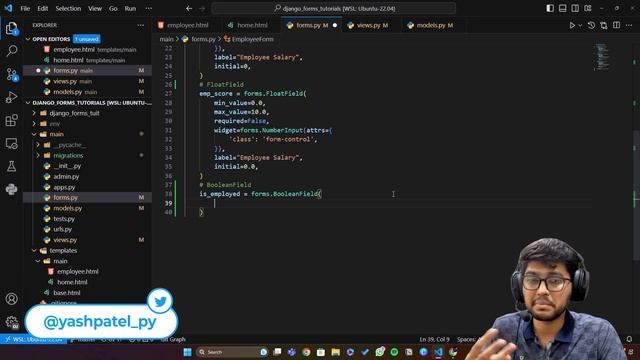Open the File menu
640x360 pixels.
coord(25,8)
